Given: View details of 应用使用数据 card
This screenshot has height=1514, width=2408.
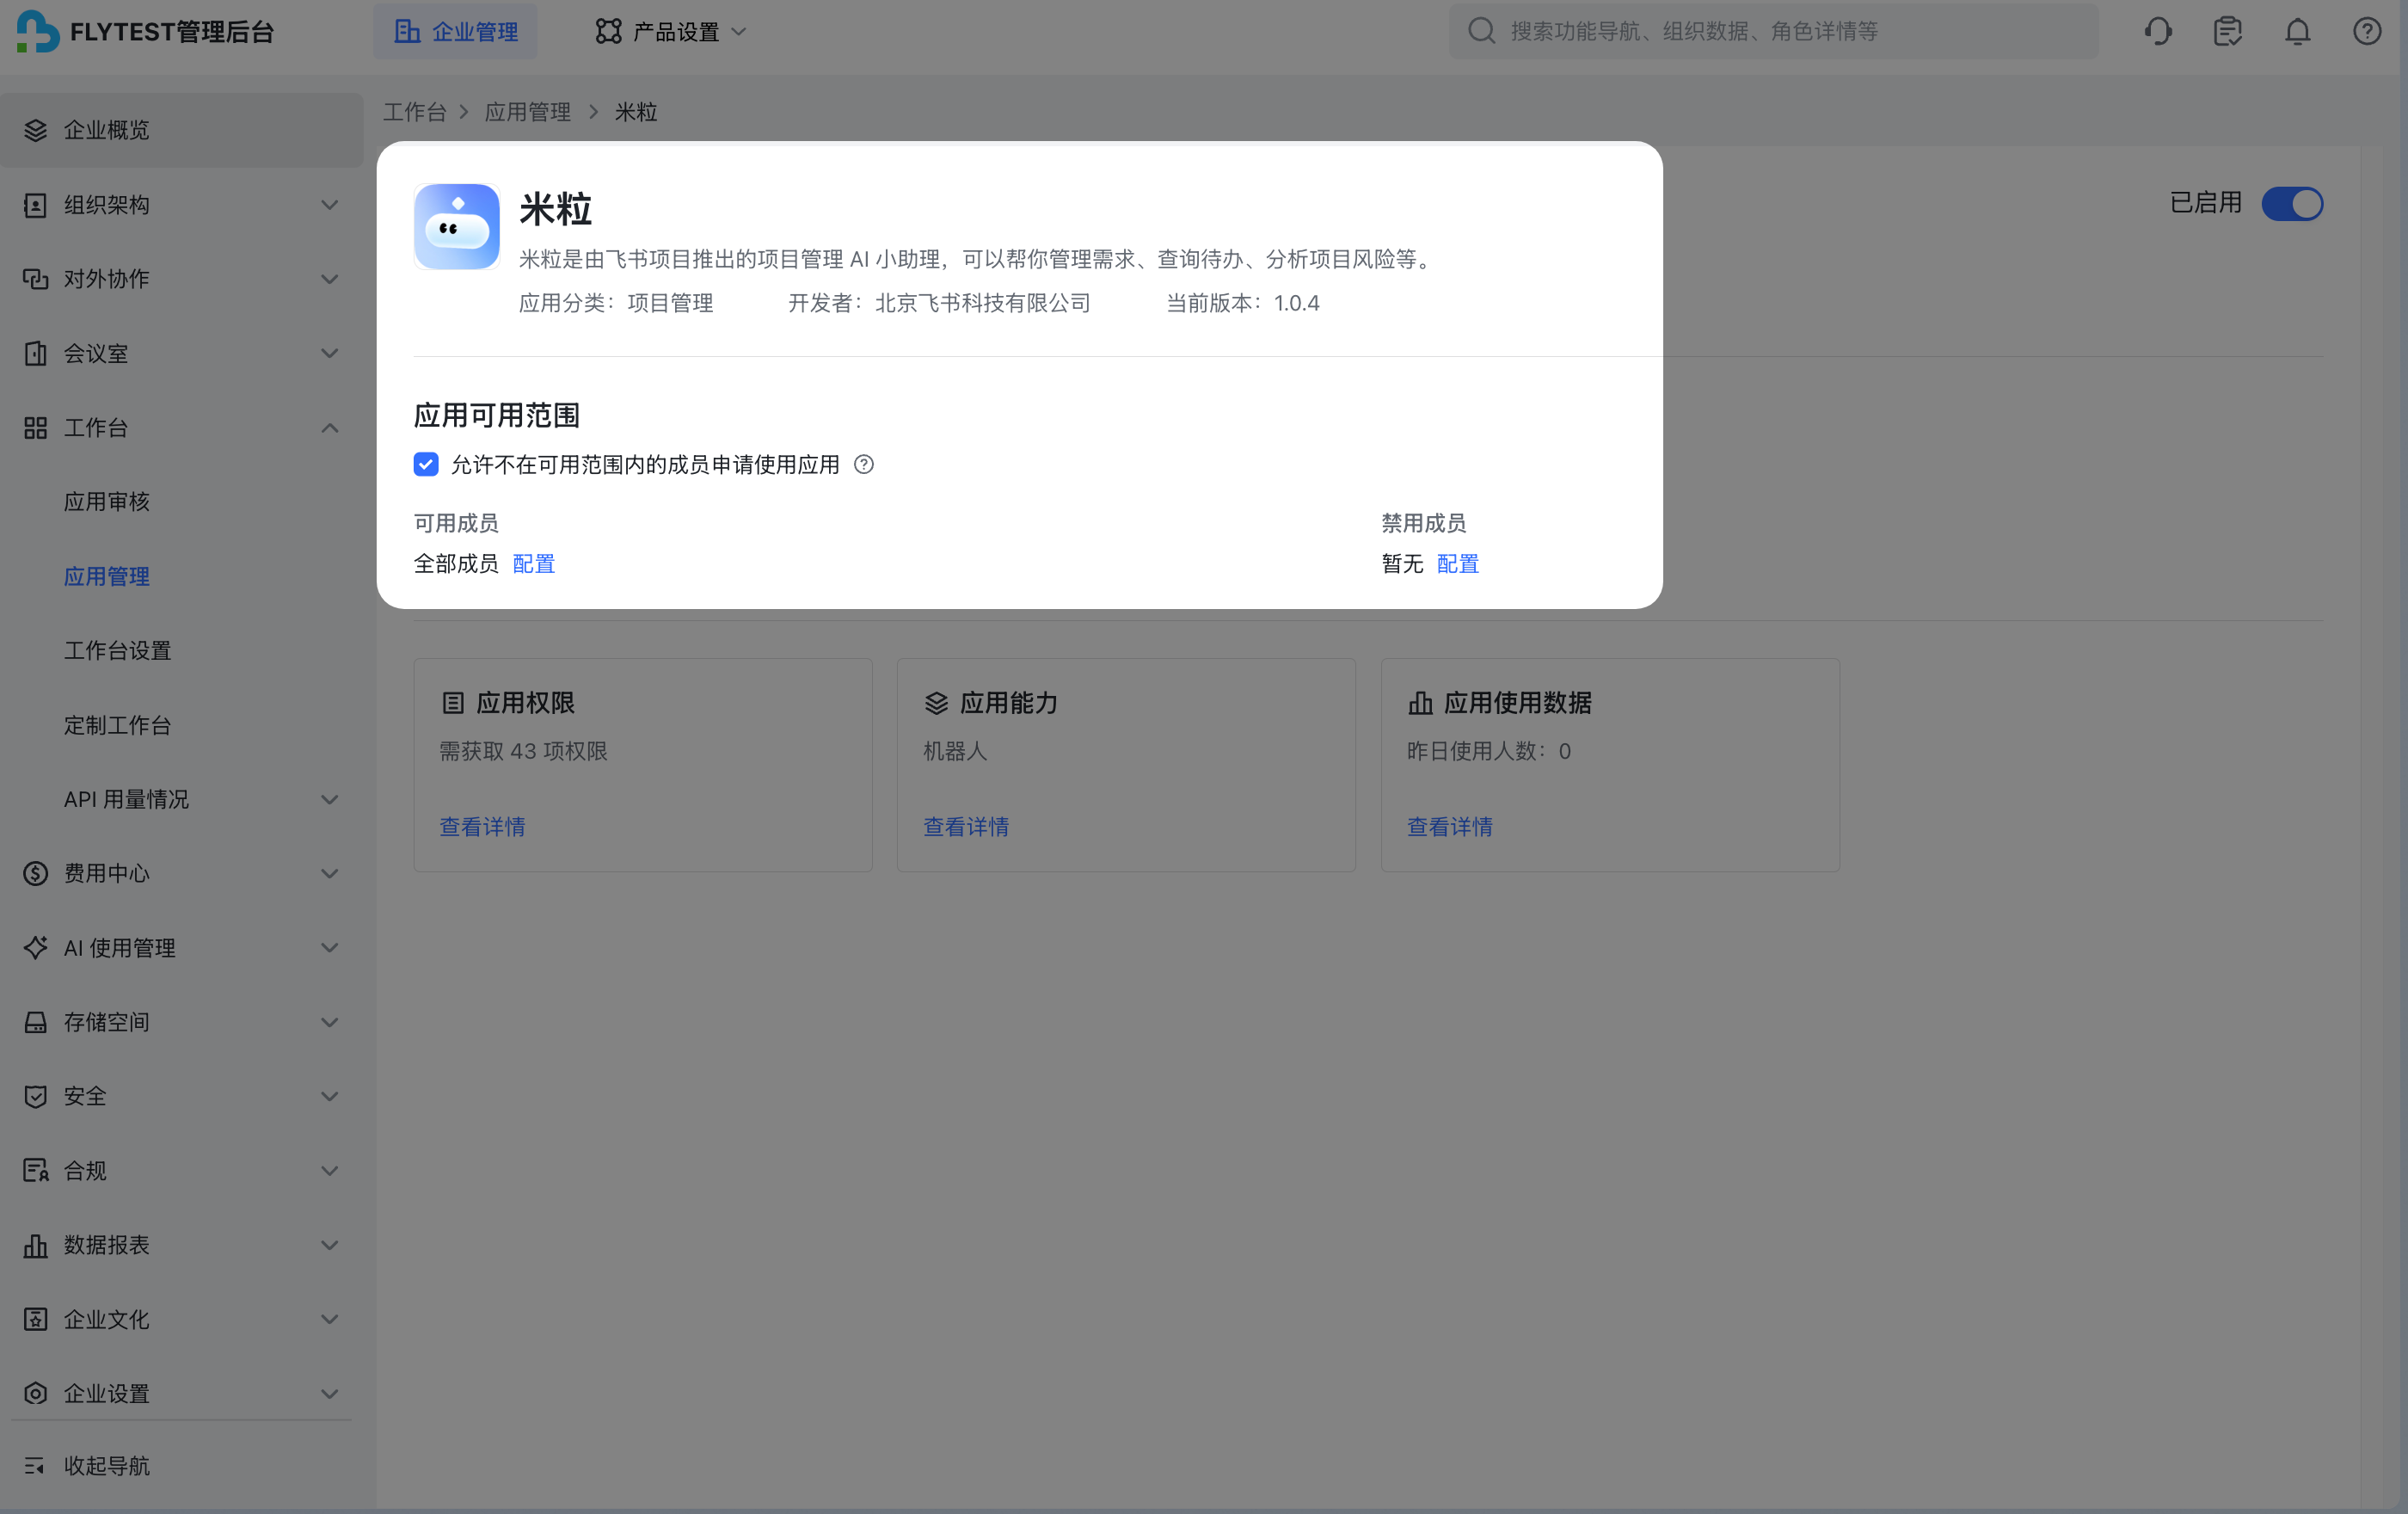Looking at the screenshot, I should pos(1450,827).
